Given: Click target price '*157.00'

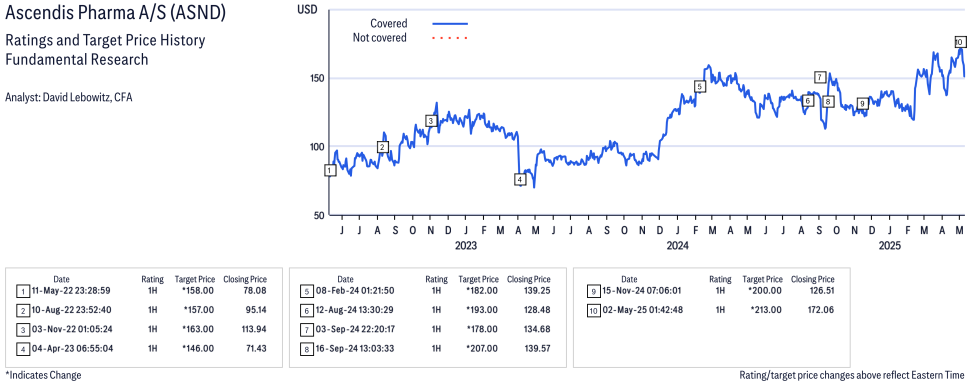Looking at the screenshot, I should (x=198, y=310).
